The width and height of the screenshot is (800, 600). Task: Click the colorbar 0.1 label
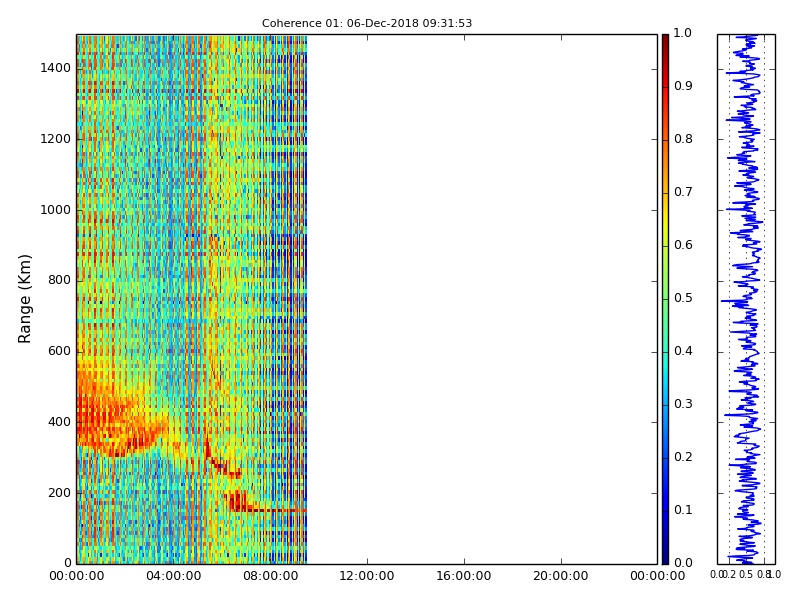683,510
